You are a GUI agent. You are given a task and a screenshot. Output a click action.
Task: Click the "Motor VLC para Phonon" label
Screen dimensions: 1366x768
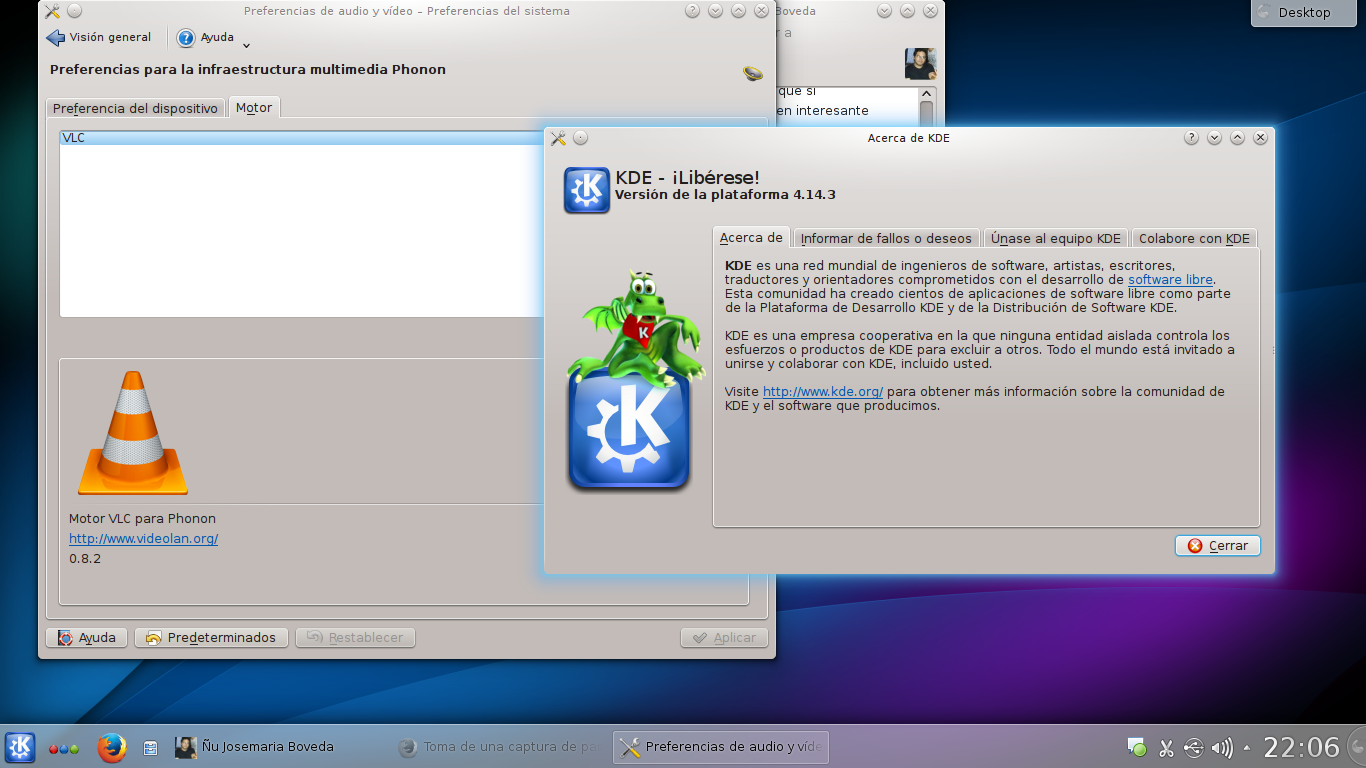(x=142, y=519)
